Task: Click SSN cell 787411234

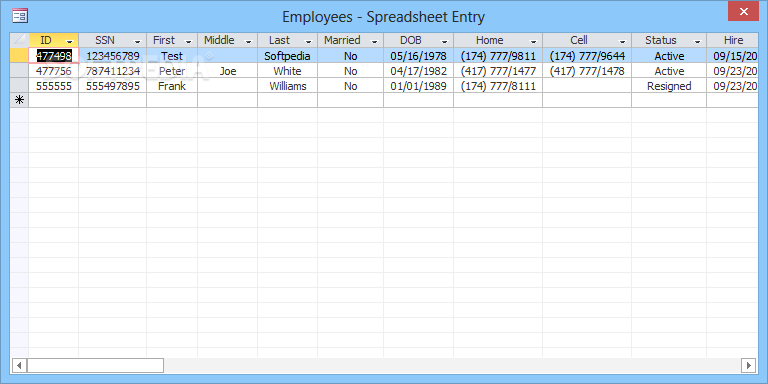Action: click(x=113, y=71)
